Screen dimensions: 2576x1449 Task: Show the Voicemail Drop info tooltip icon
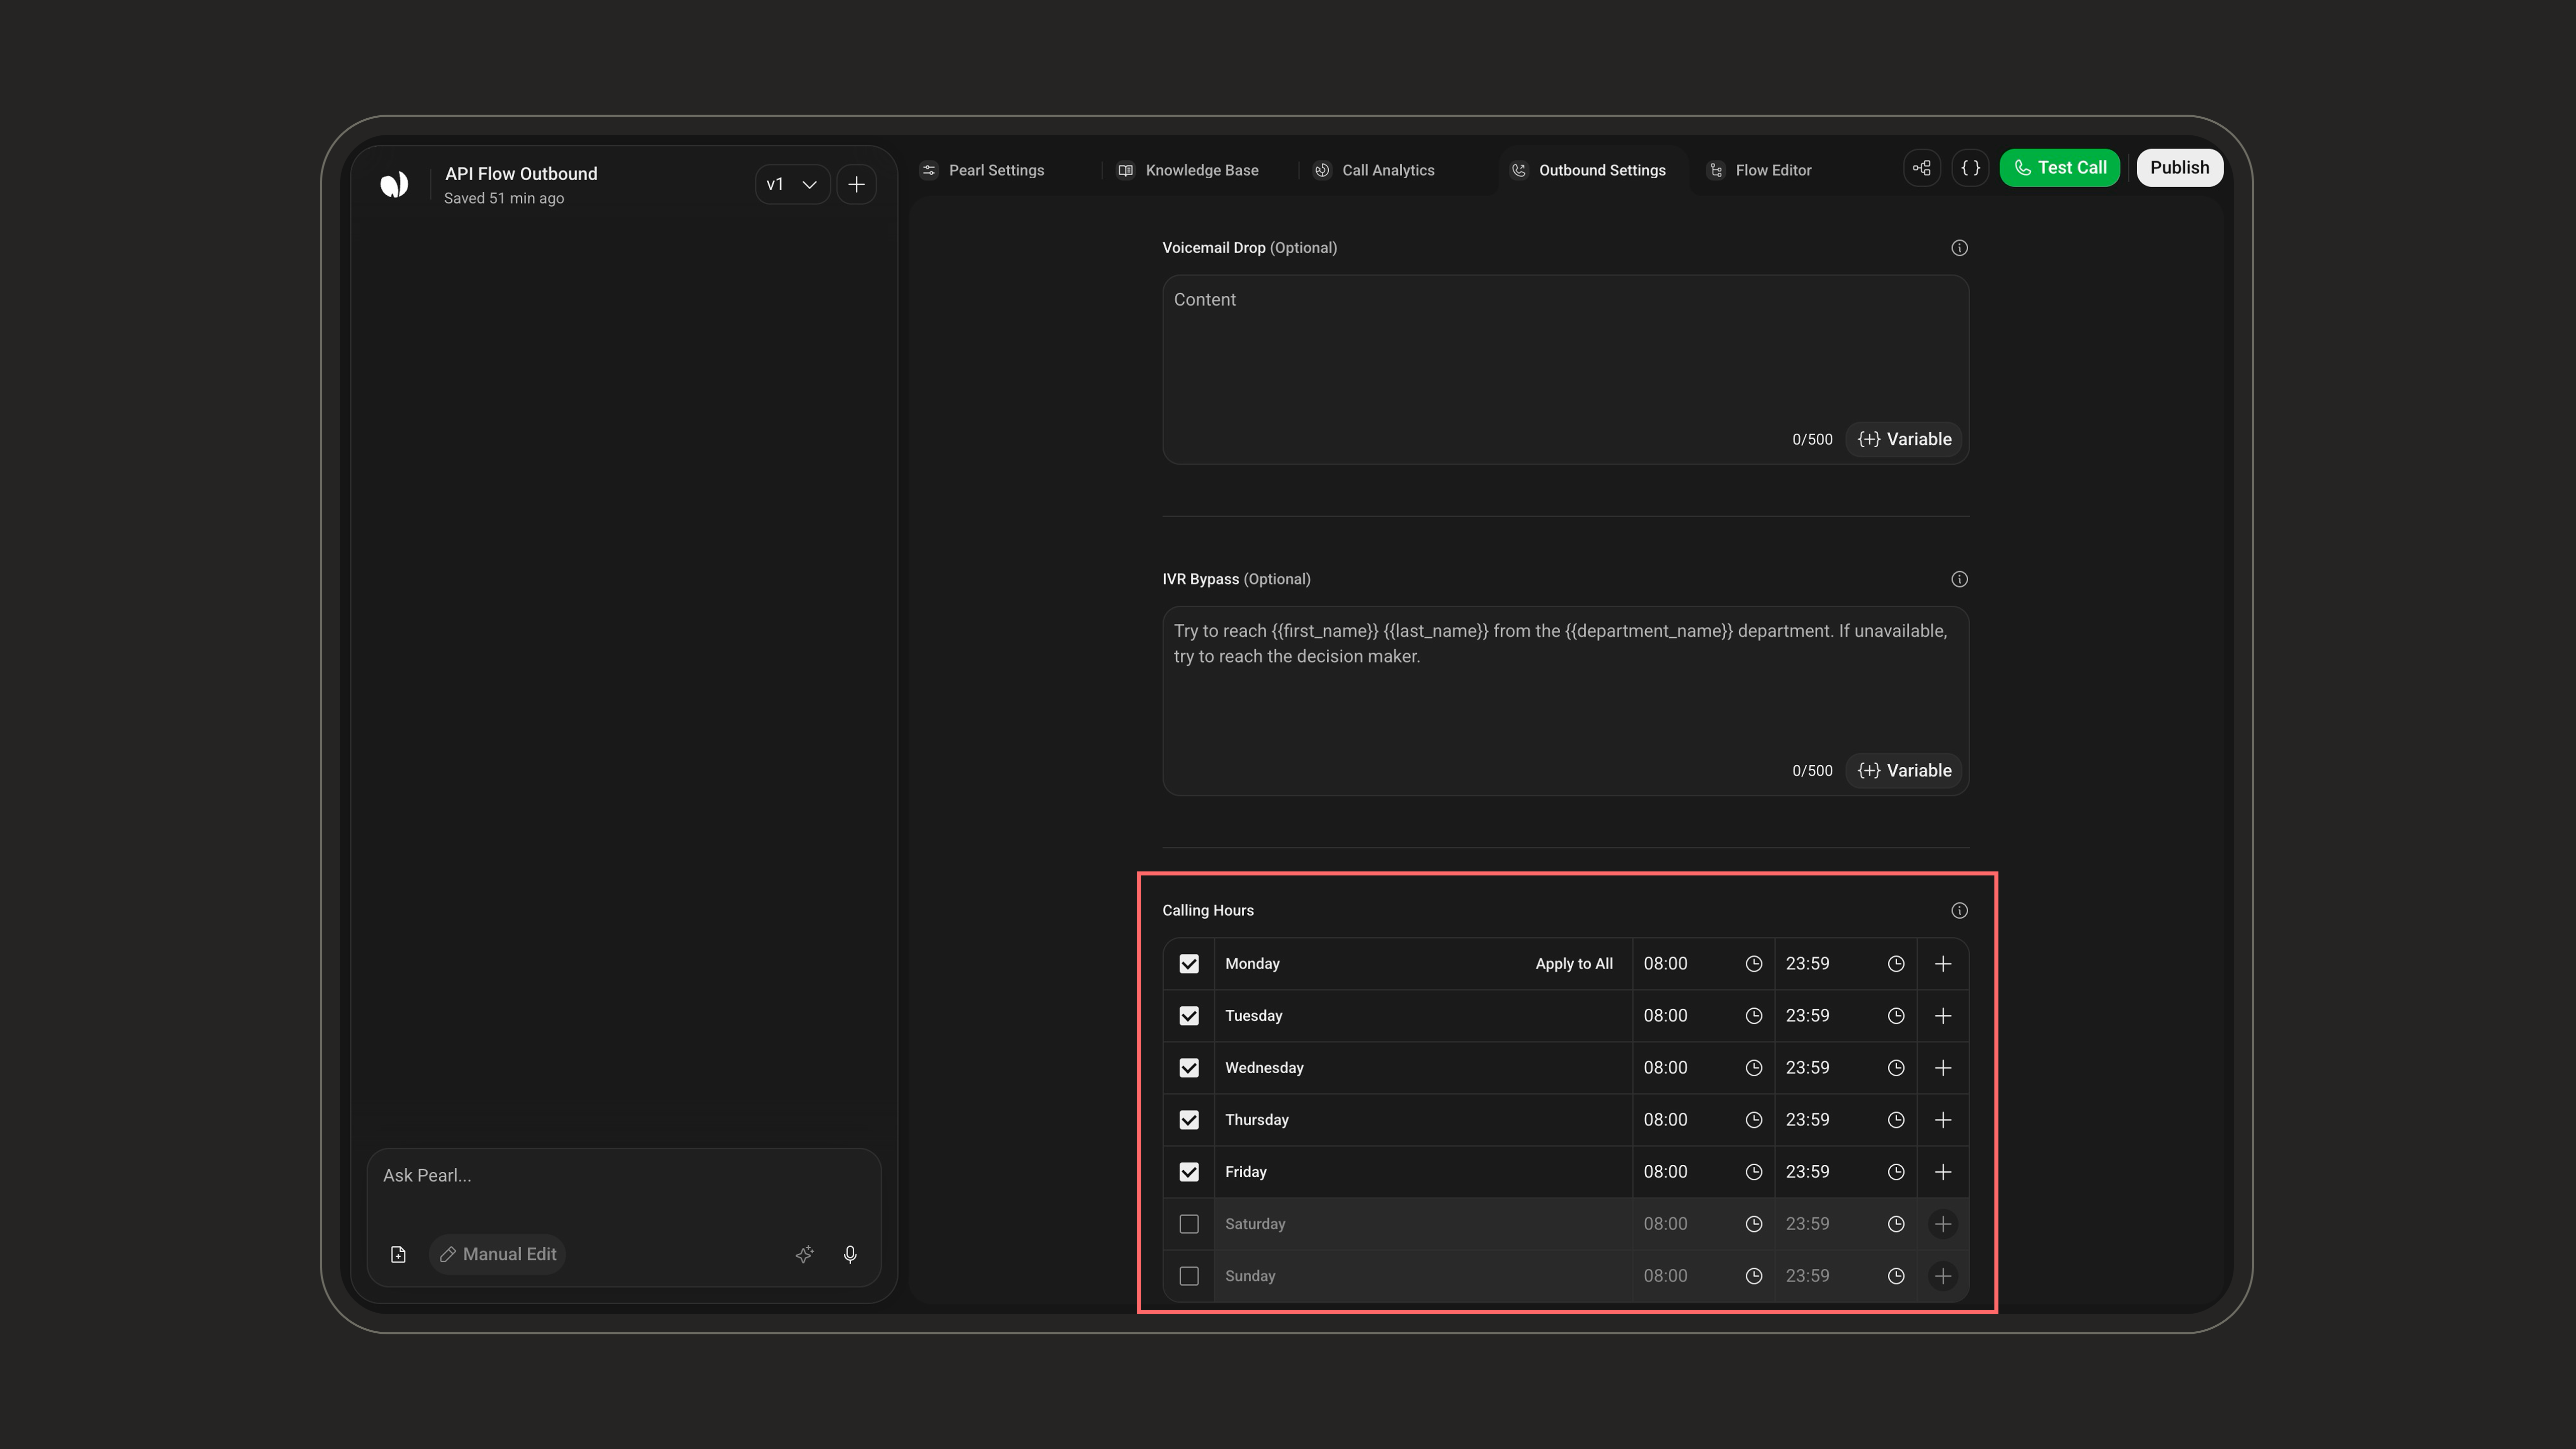click(1959, 248)
